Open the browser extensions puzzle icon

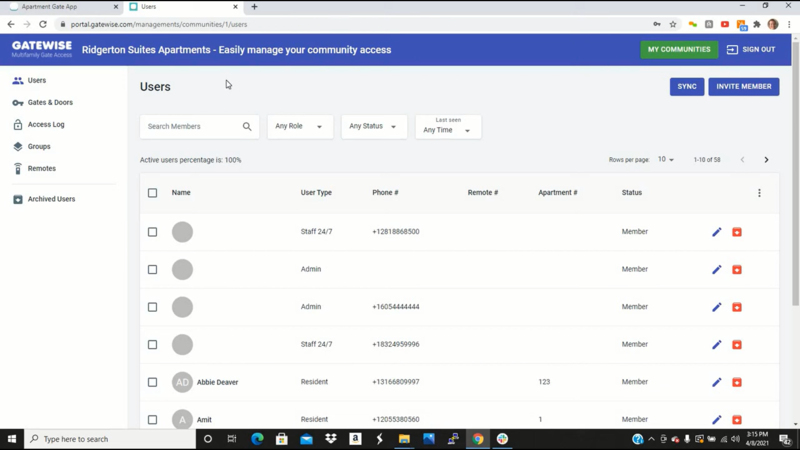pos(757,24)
